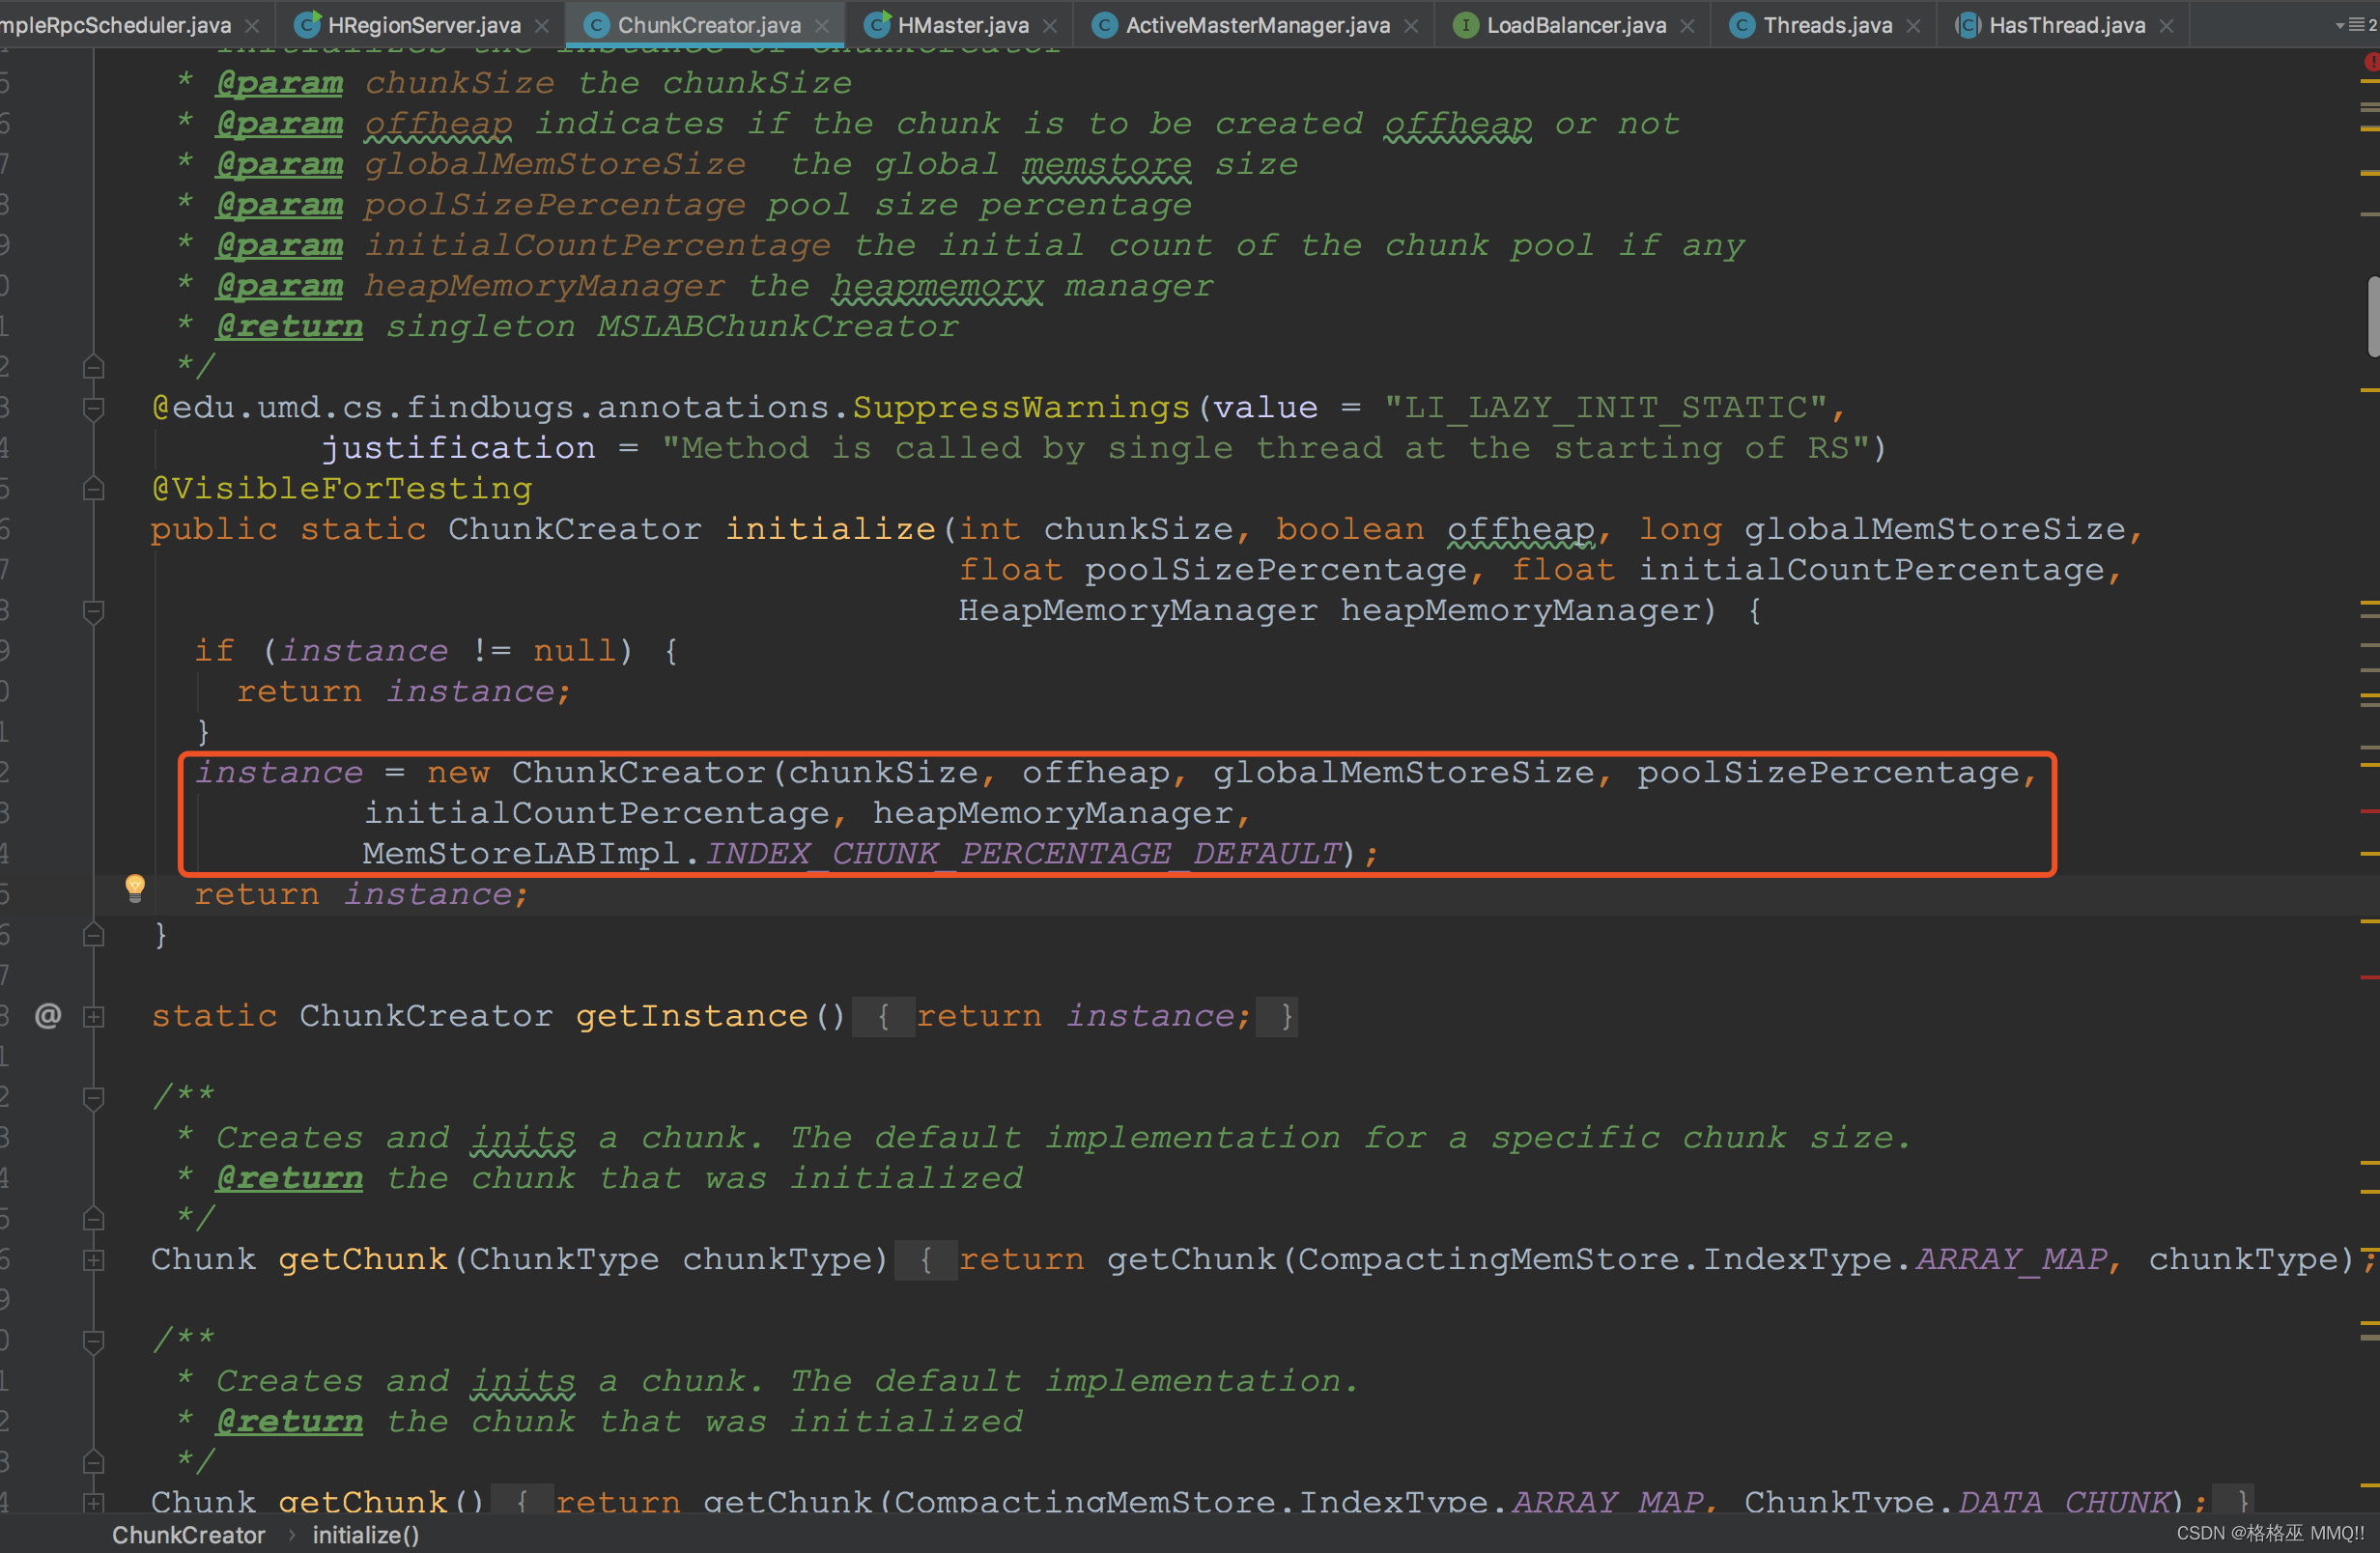Close the SimpleRpcScheduler.java tab
Screen dimensions: 2380x1553
(x=252, y=26)
